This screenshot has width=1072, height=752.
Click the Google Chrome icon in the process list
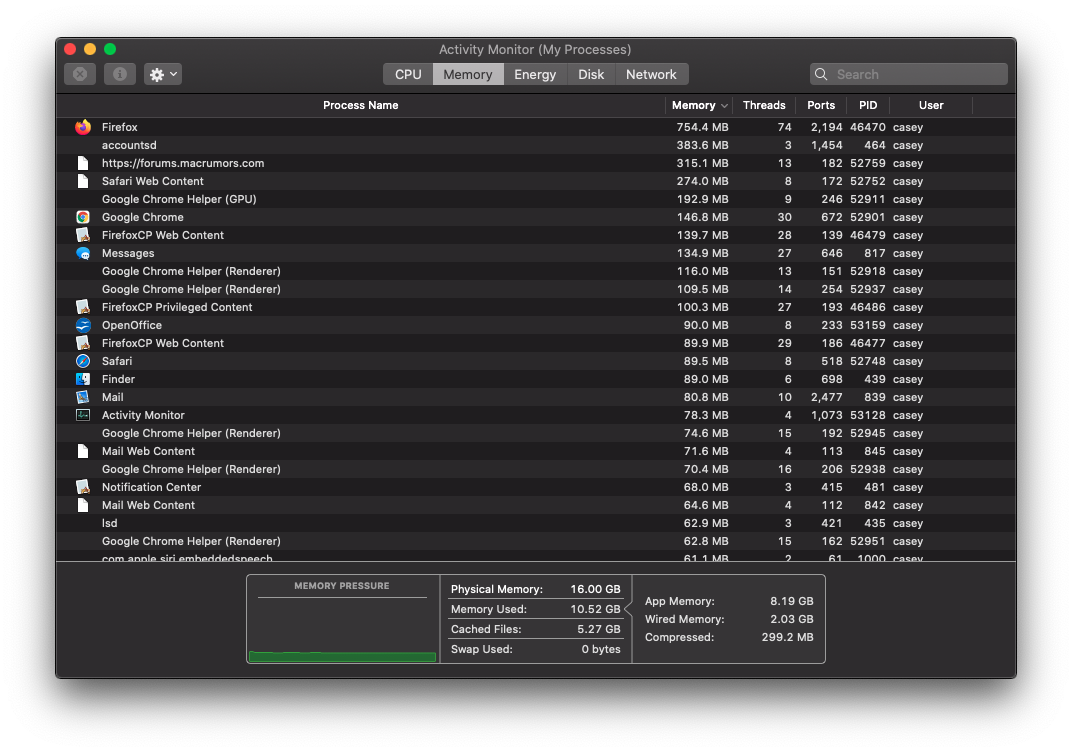pos(83,217)
